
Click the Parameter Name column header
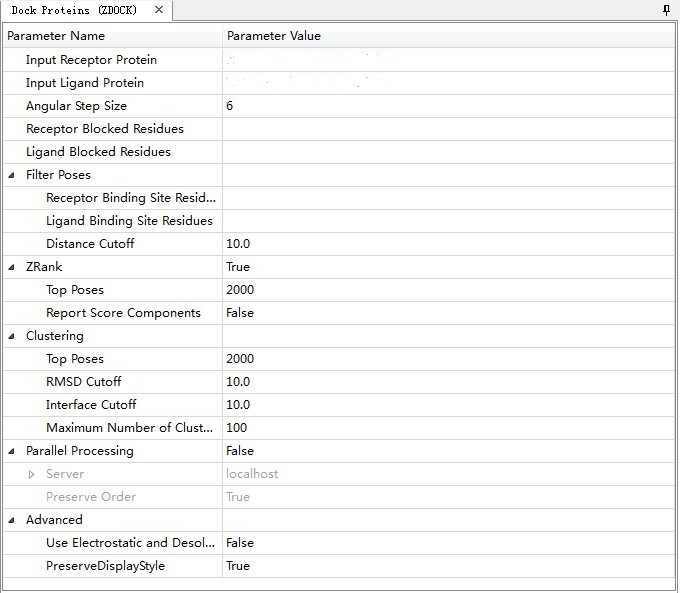pos(112,36)
